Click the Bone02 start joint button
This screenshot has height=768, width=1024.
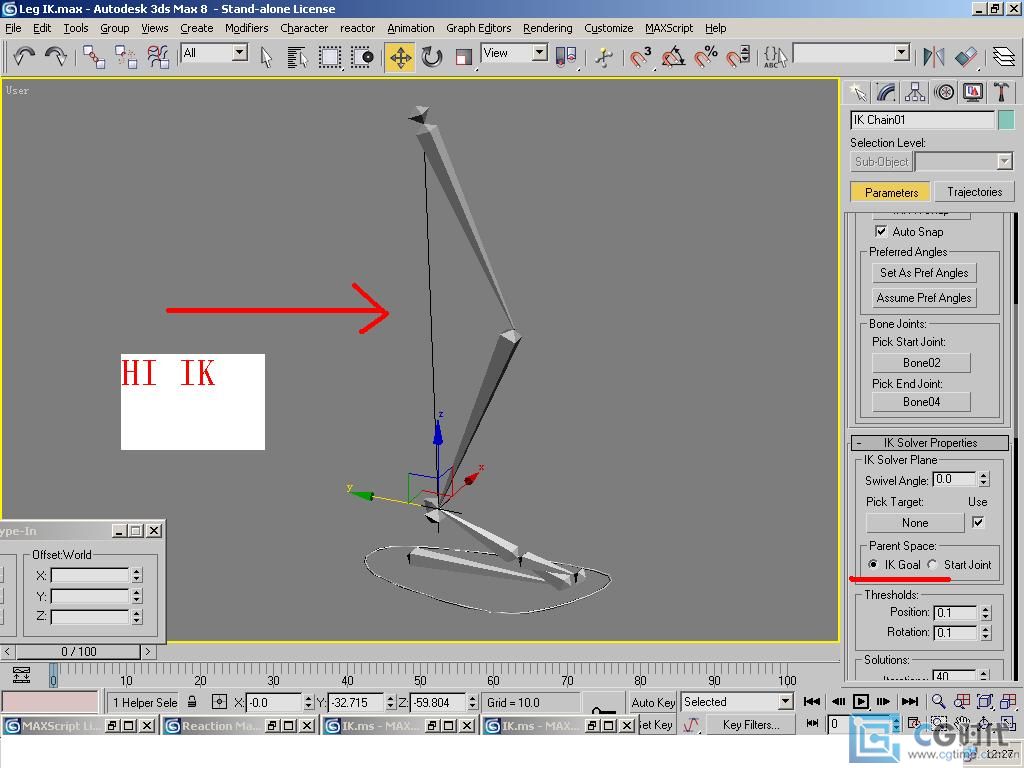(921, 362)
